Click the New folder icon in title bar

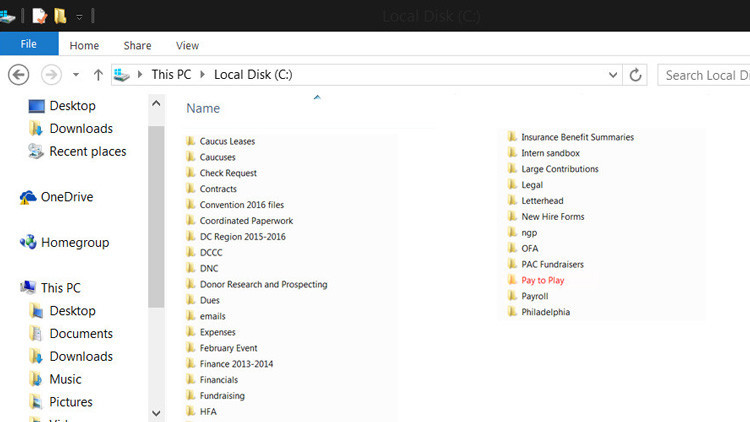[x=60, y=16]
